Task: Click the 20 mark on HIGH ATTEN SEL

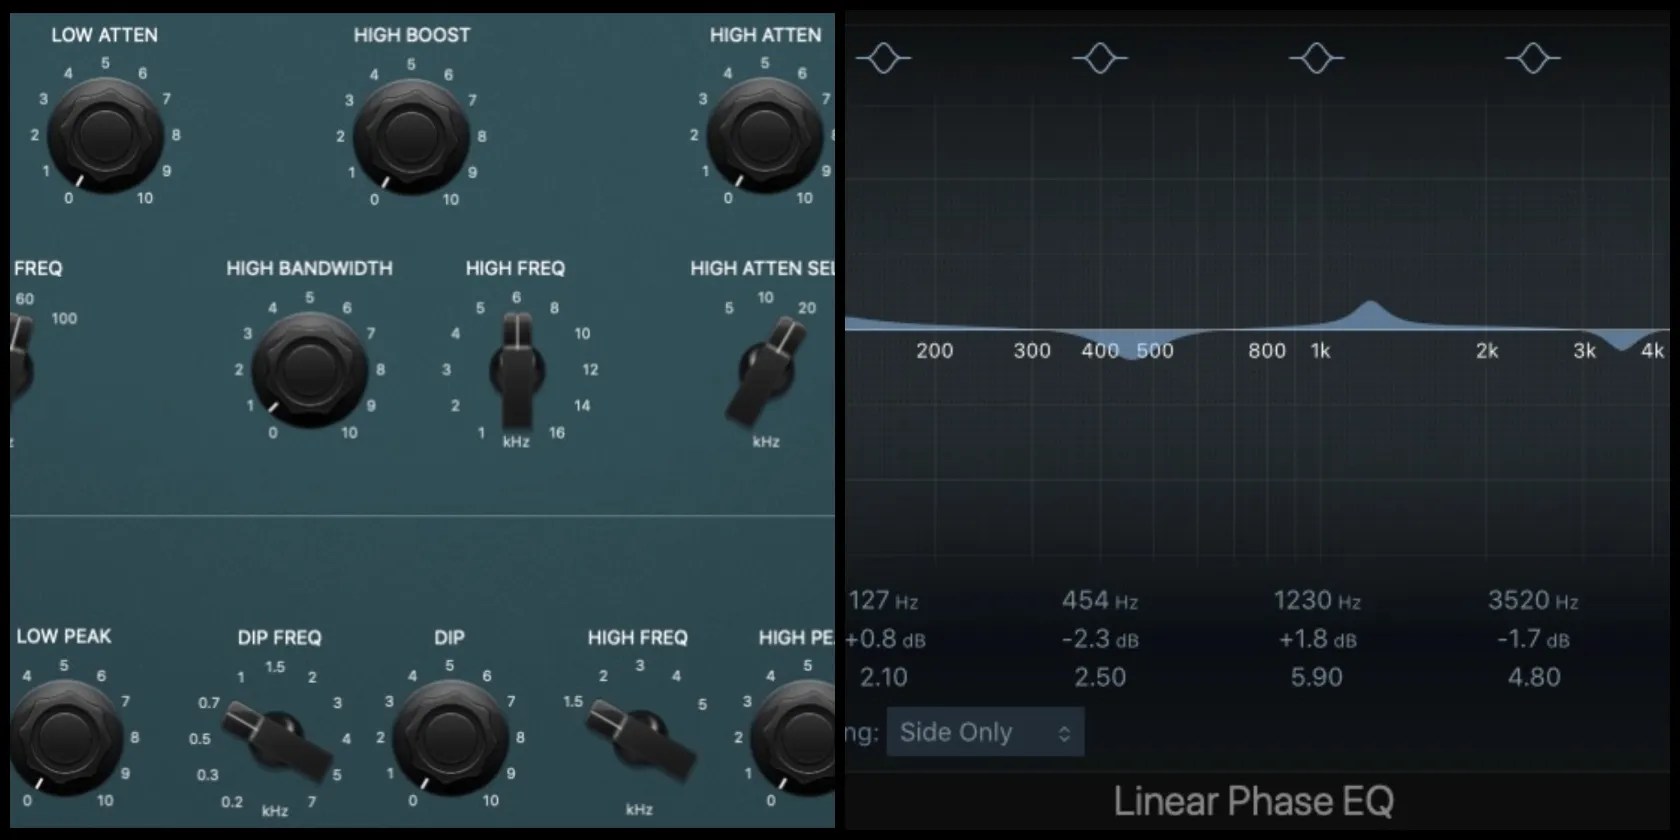Action: [x=807, y=308]
